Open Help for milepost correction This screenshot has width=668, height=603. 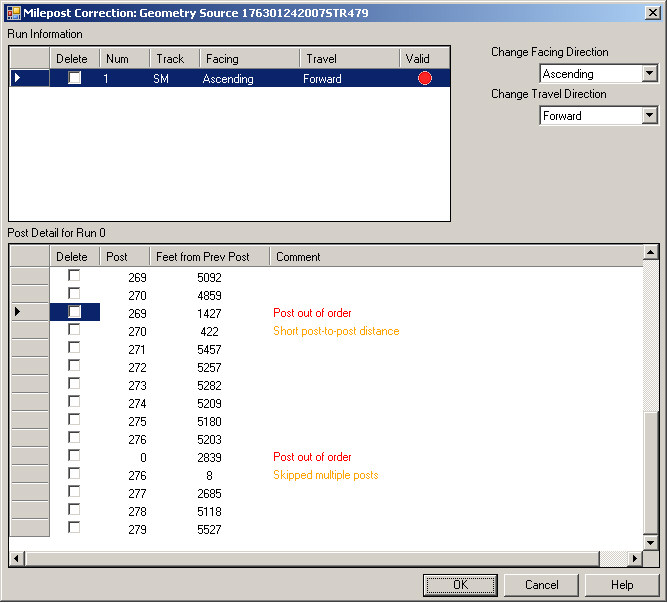622,585
